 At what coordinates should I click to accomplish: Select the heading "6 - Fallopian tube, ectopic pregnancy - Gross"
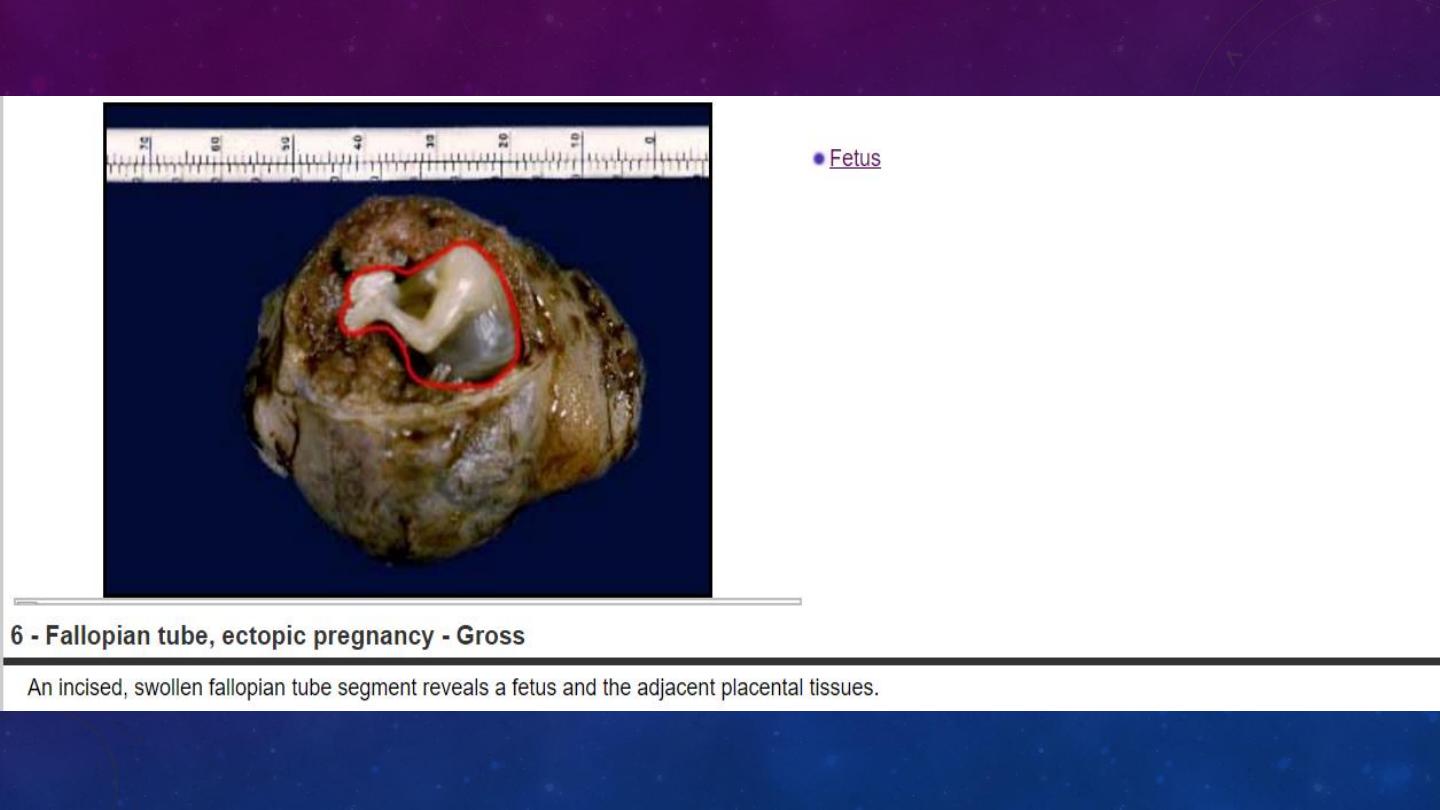[x=268, y=636]
